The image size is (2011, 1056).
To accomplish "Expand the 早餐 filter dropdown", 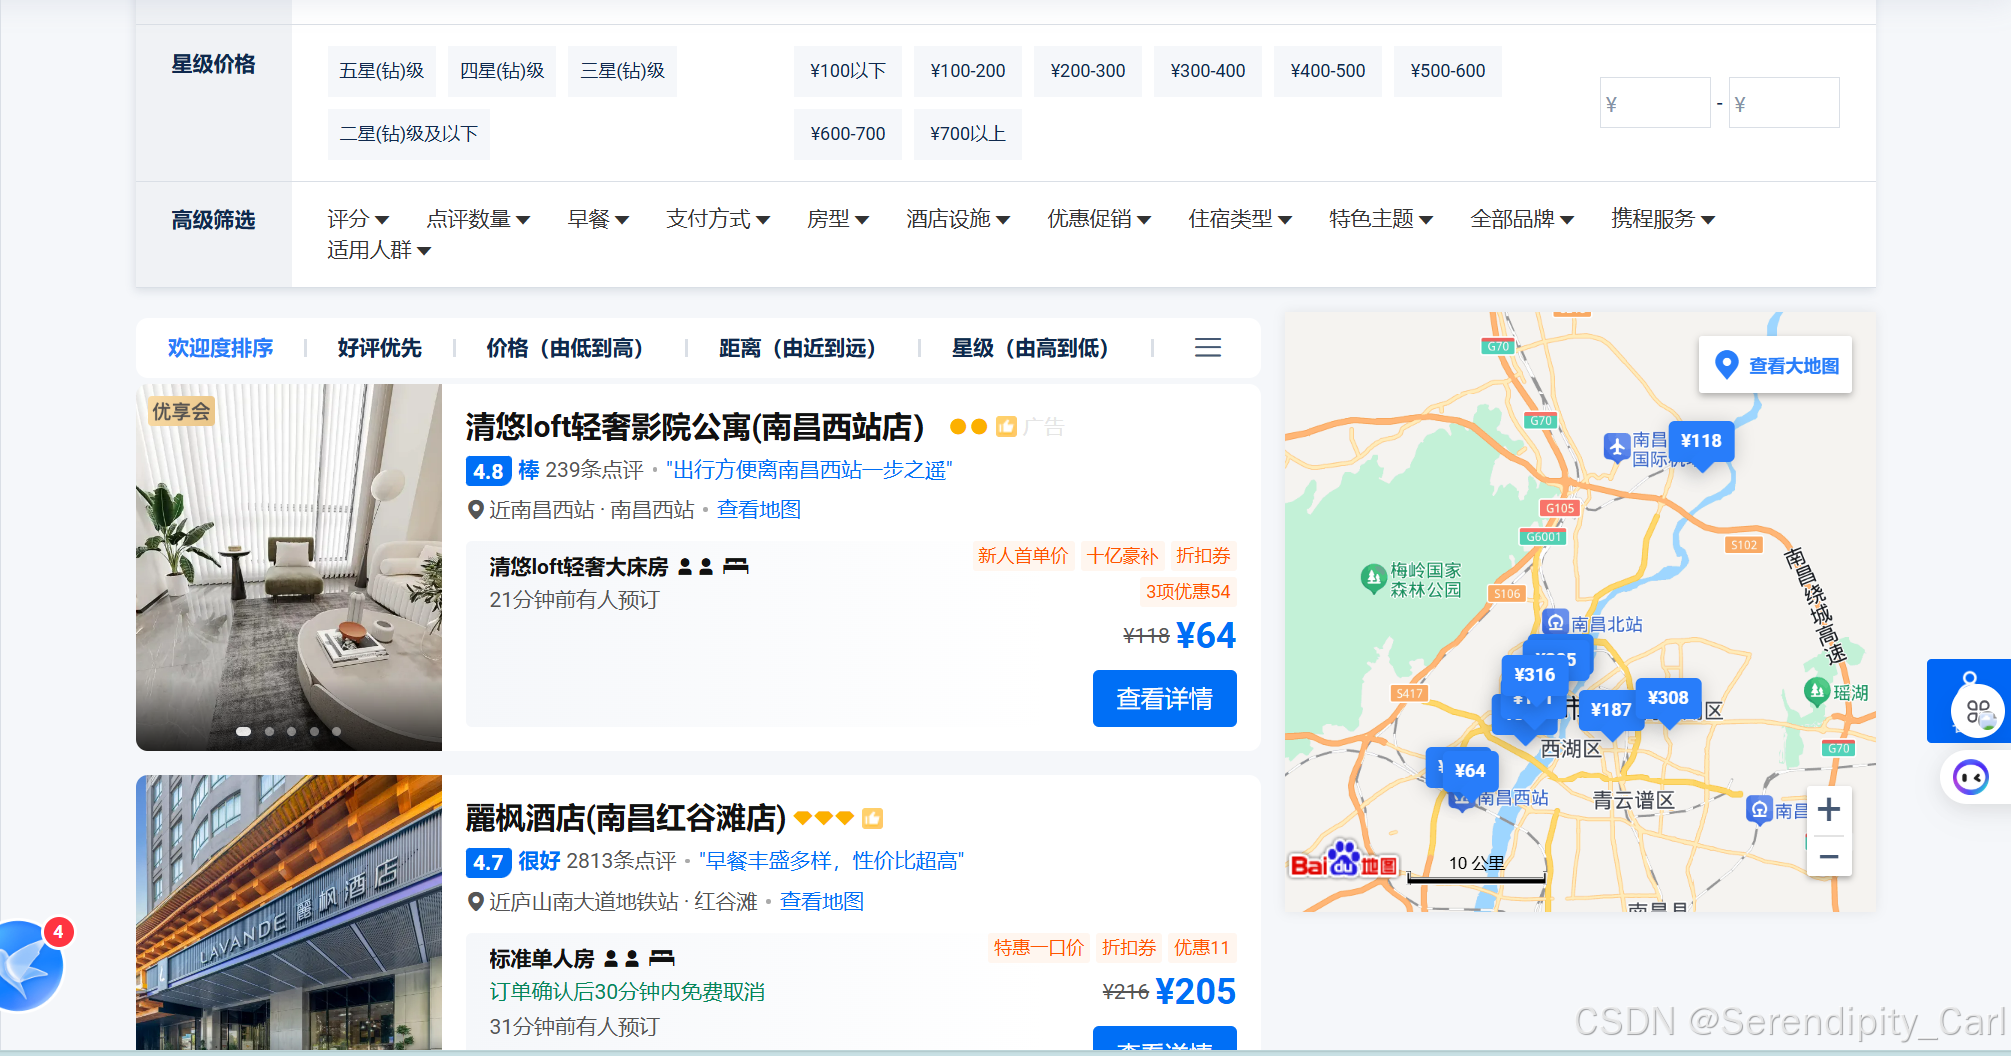I will pos(598,219).
